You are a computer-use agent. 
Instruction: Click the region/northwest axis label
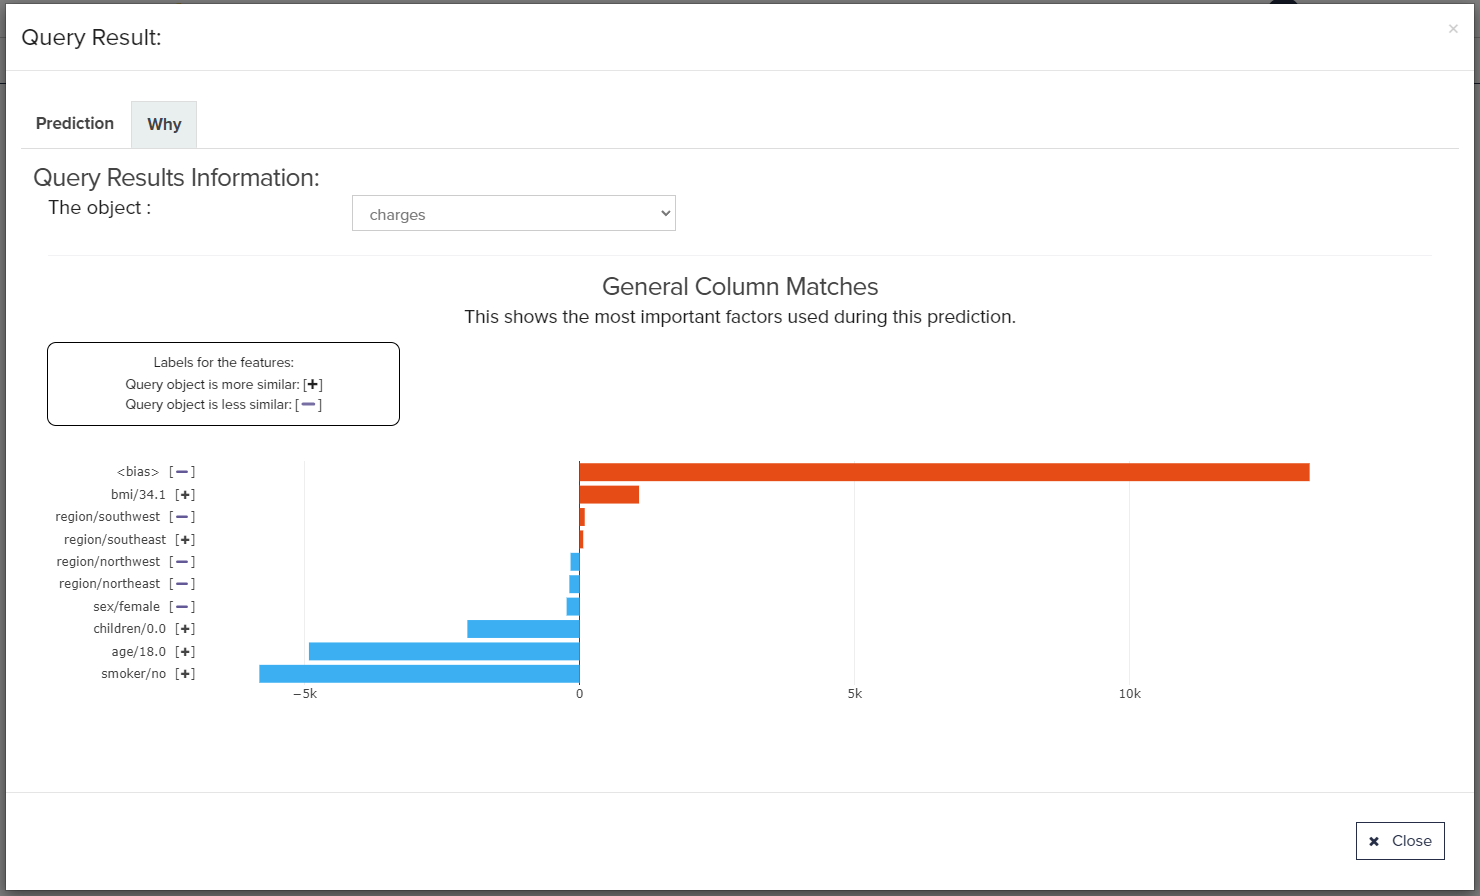coord(109,562)
